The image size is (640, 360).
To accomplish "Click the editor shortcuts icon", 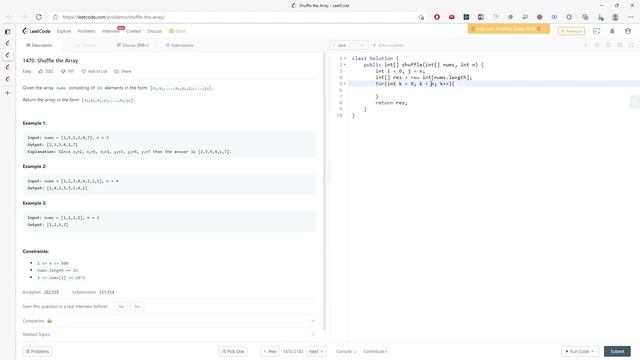I will point(597,45).
